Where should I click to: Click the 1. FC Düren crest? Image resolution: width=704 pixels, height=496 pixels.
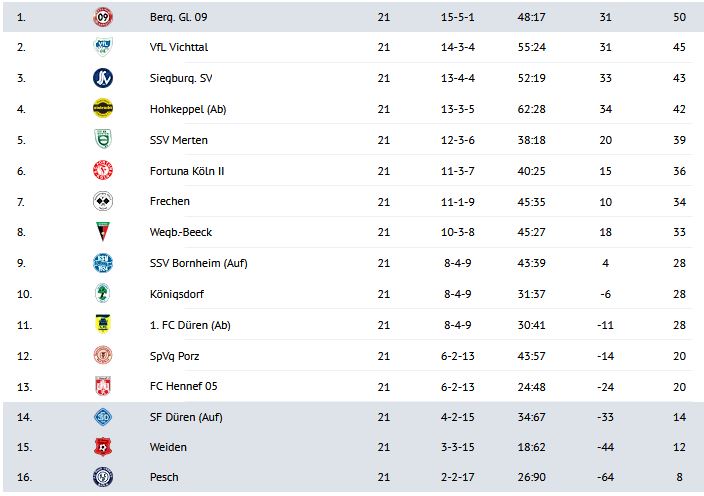[x=102, y=324]
